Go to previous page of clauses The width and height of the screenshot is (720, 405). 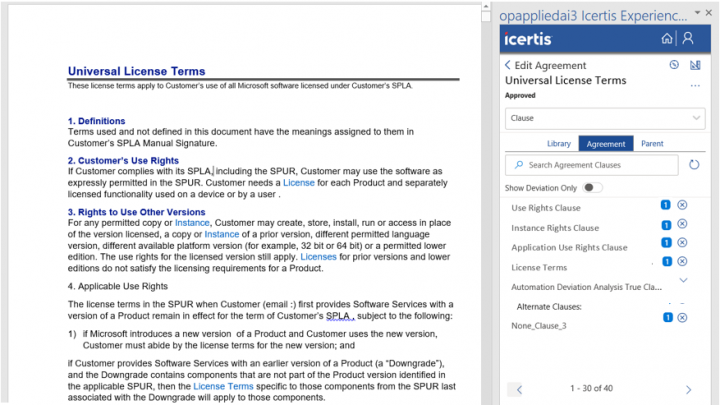[518, 388]
